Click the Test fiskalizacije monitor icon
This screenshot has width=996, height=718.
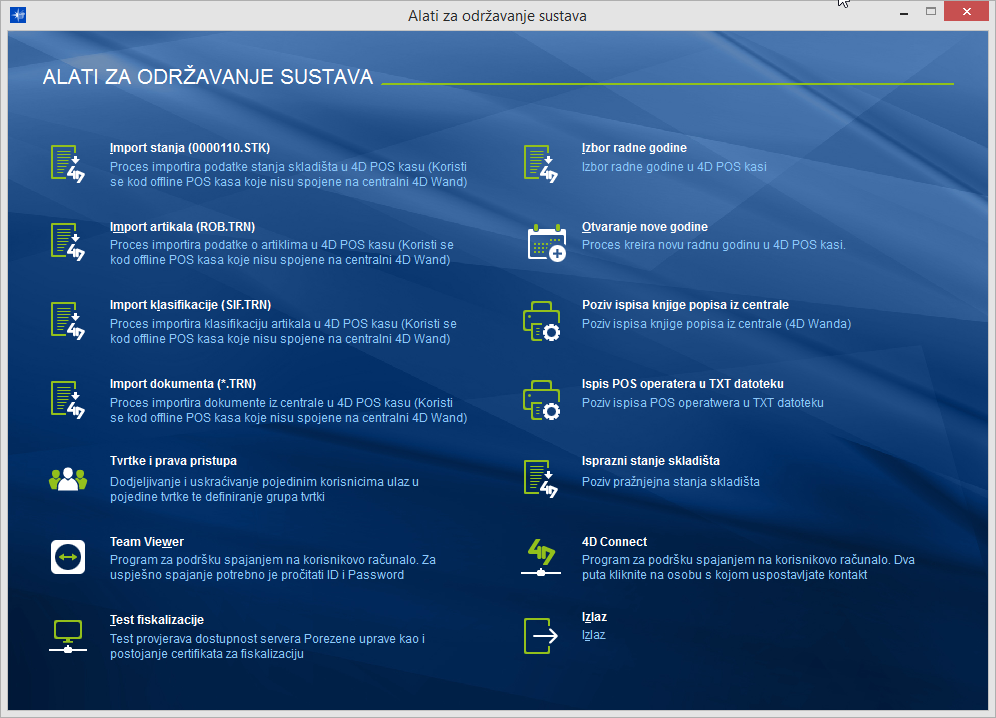tap(67, 637)
